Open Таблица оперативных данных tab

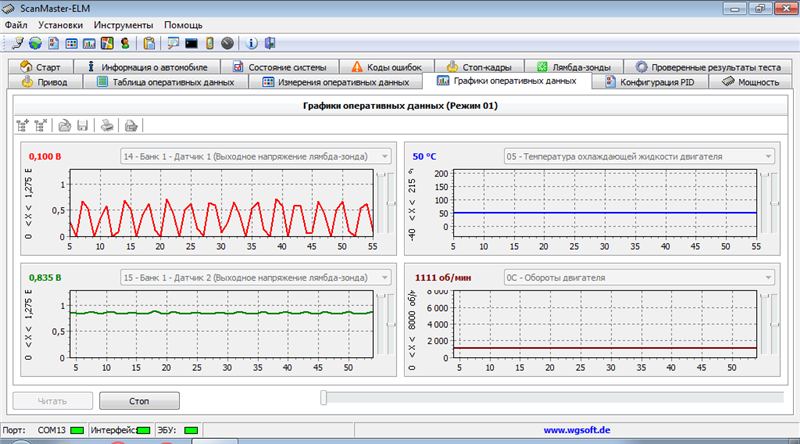166,82
